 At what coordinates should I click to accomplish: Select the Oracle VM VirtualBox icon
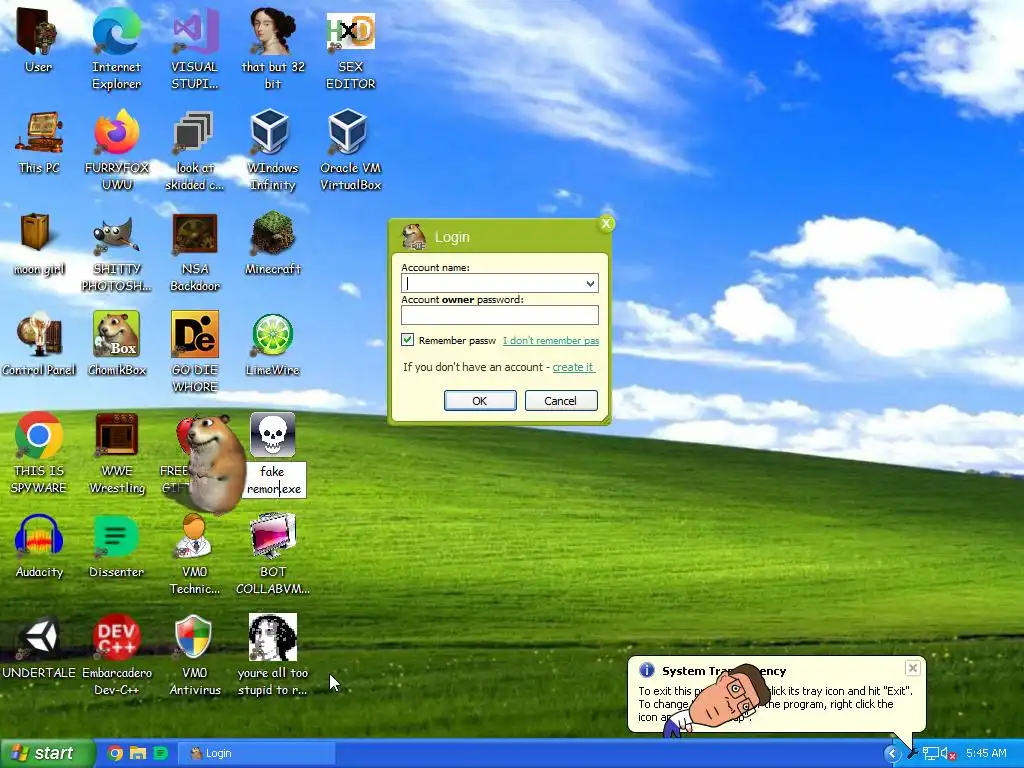point(348,133)
